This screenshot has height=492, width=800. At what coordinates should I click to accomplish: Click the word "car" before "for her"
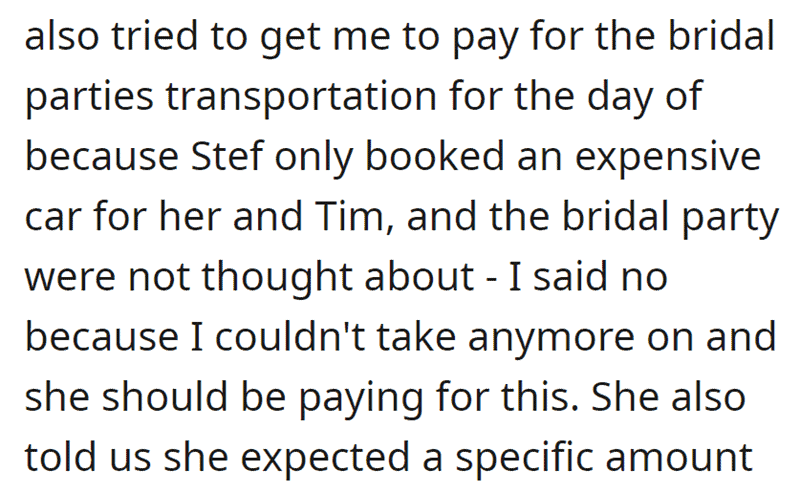[53, 218]
